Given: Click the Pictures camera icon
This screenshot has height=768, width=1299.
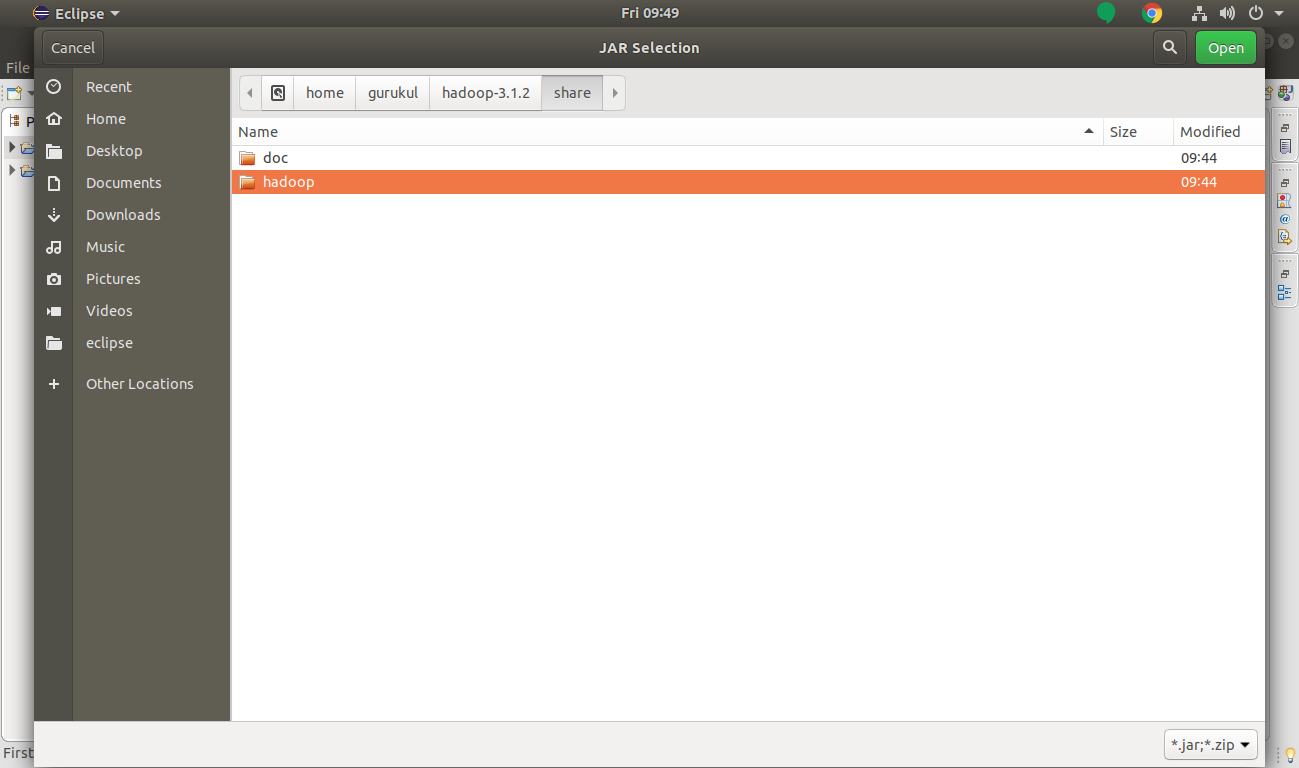Looking at the screenshot, I should click(x=54, y=279).
